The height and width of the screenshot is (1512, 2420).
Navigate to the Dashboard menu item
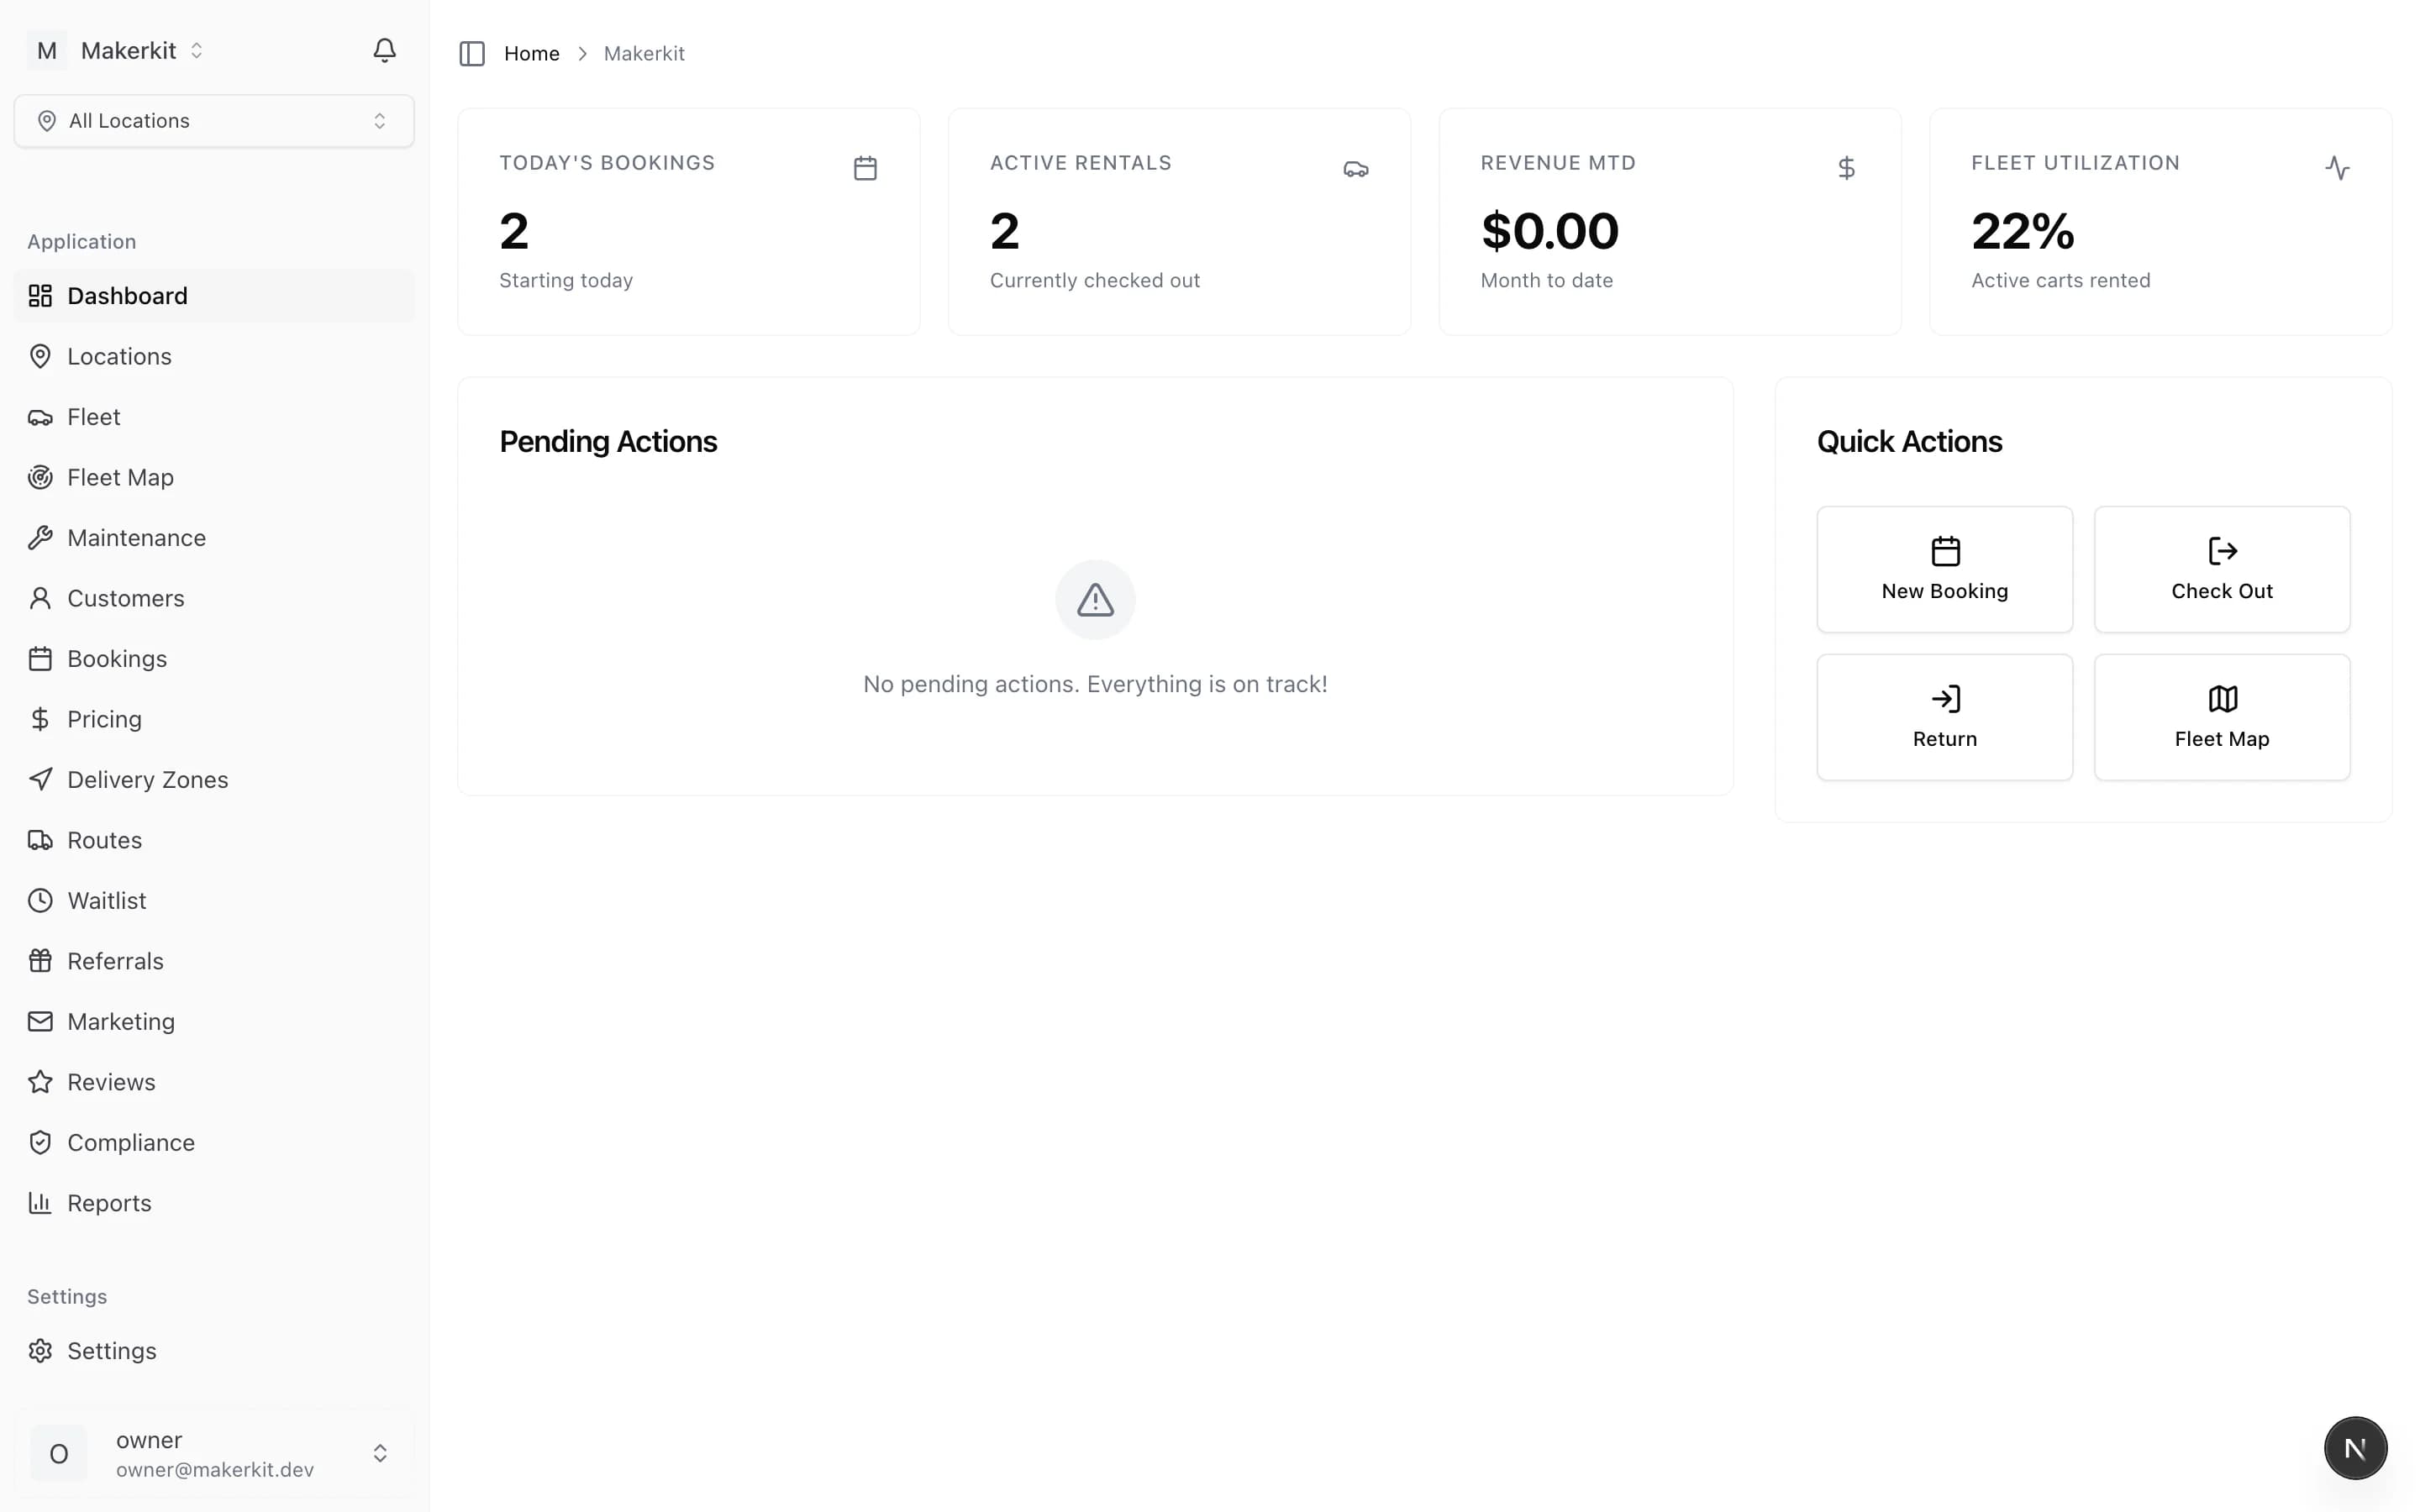127,295
